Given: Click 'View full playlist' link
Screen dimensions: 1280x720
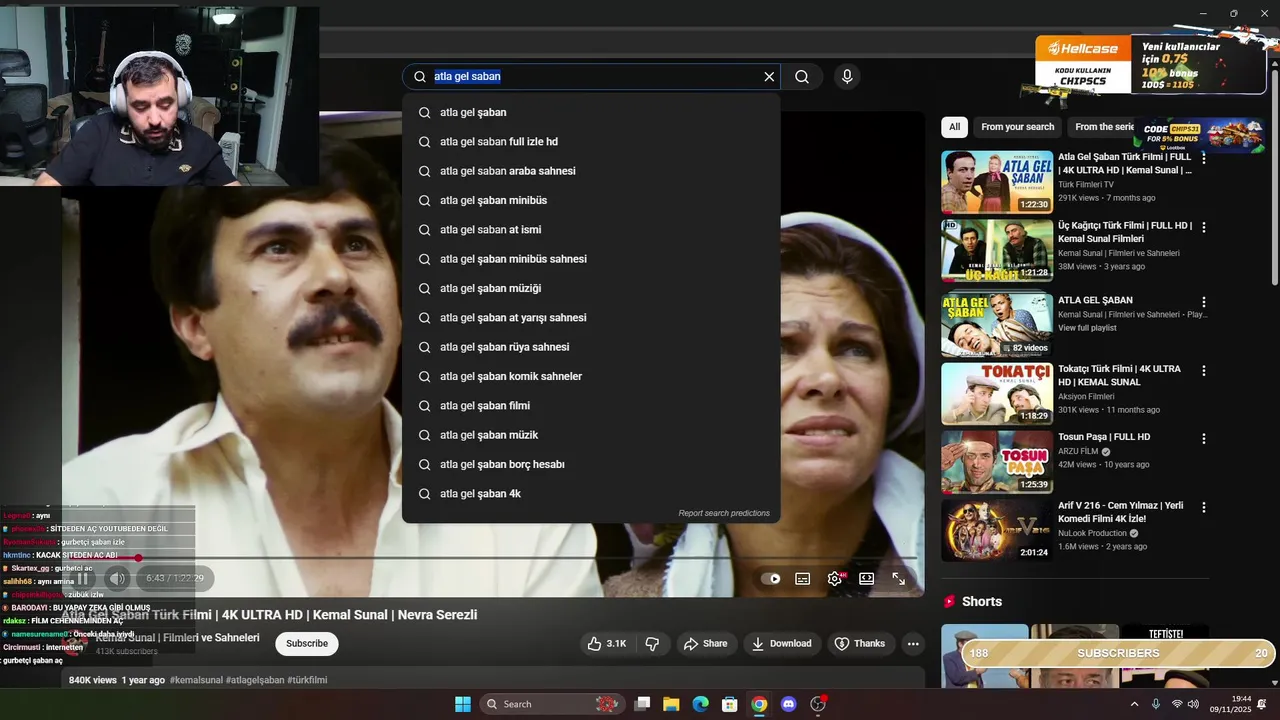Looking at the screenshot, I should 1087,328.
